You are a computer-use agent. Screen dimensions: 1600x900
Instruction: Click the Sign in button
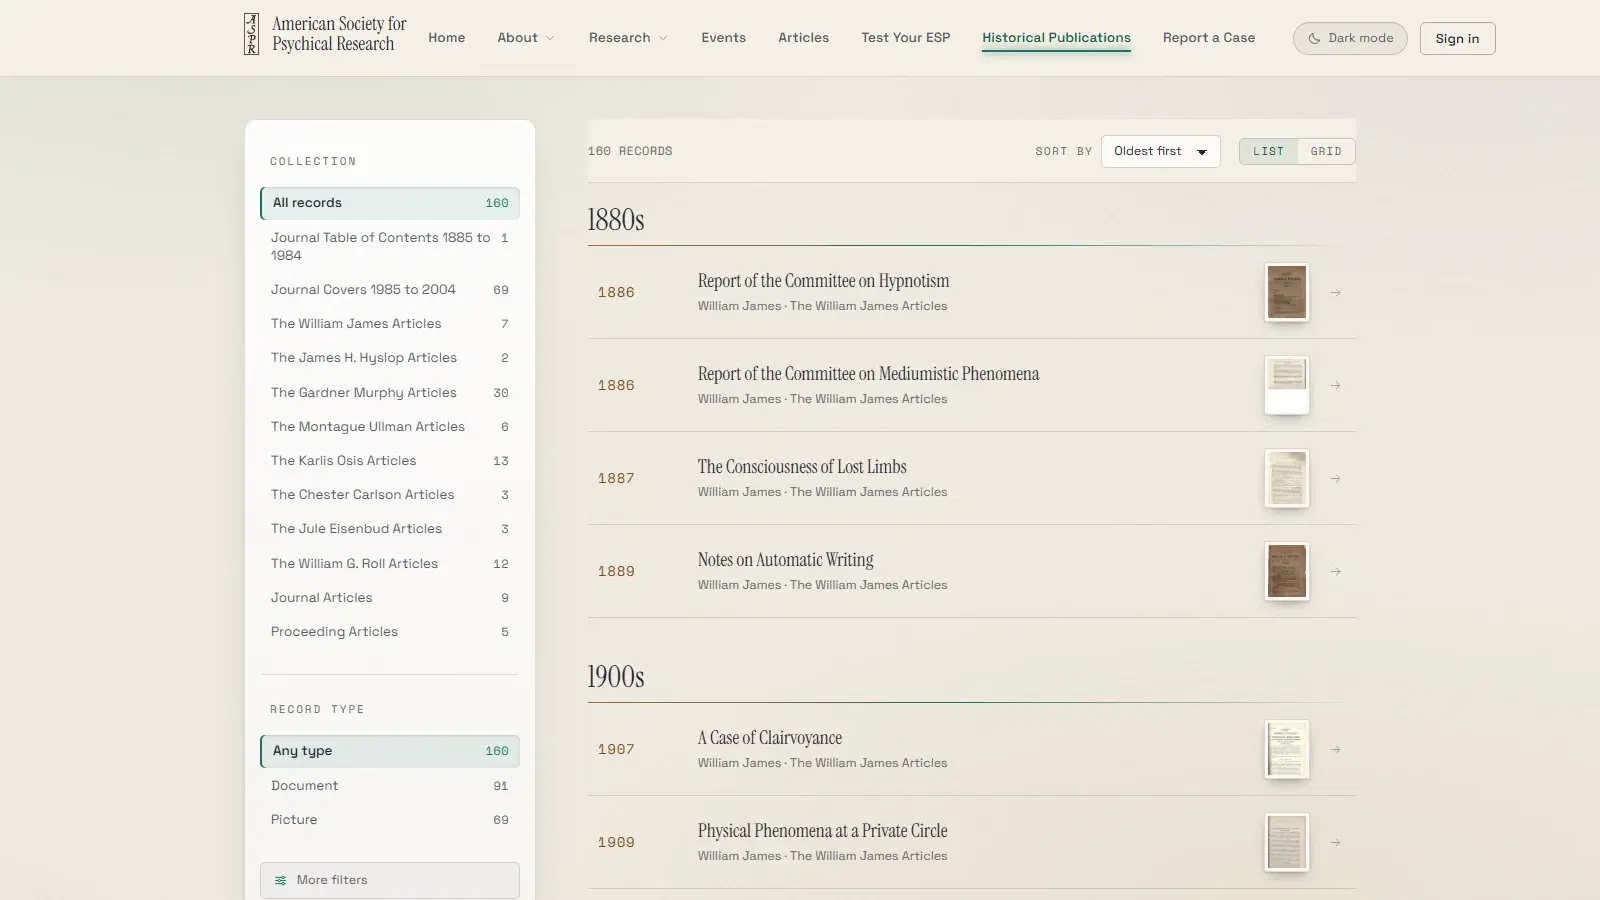click(1457, 38)
